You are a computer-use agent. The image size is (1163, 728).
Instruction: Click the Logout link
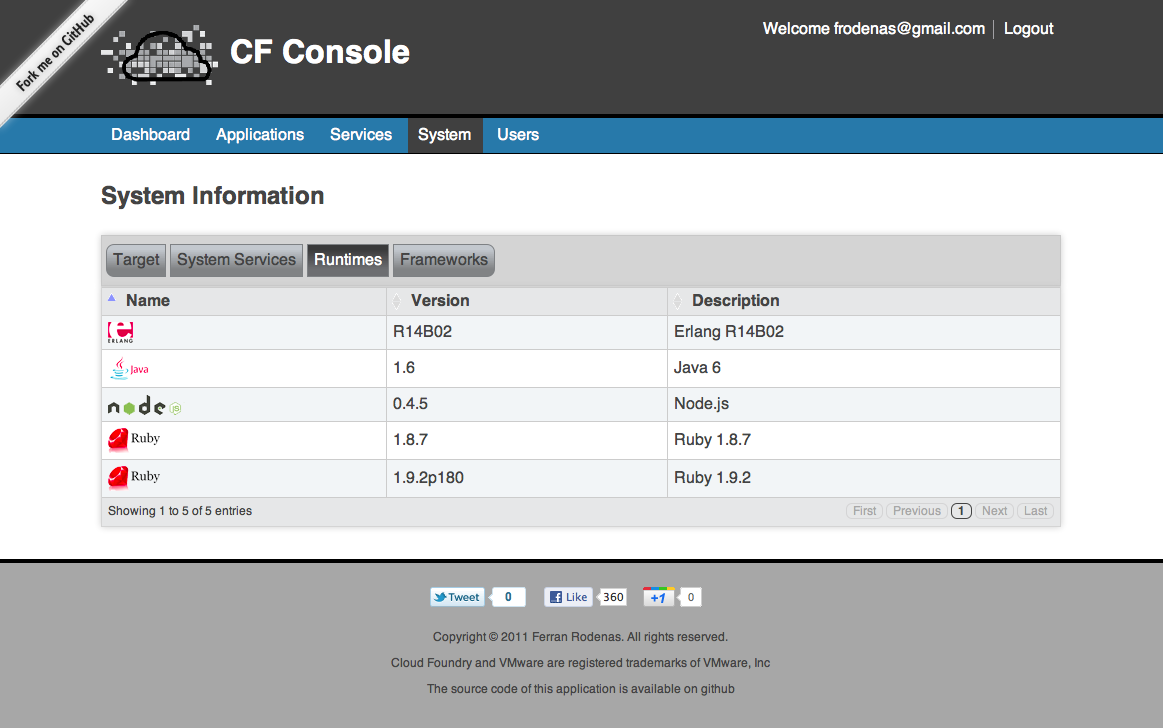coord(1028,29)
